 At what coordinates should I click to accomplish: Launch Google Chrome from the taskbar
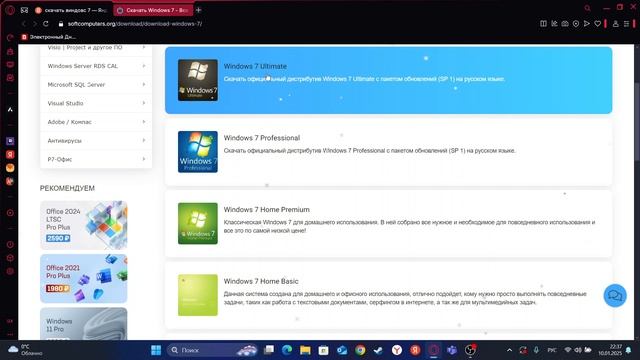[x=360, y=350]
